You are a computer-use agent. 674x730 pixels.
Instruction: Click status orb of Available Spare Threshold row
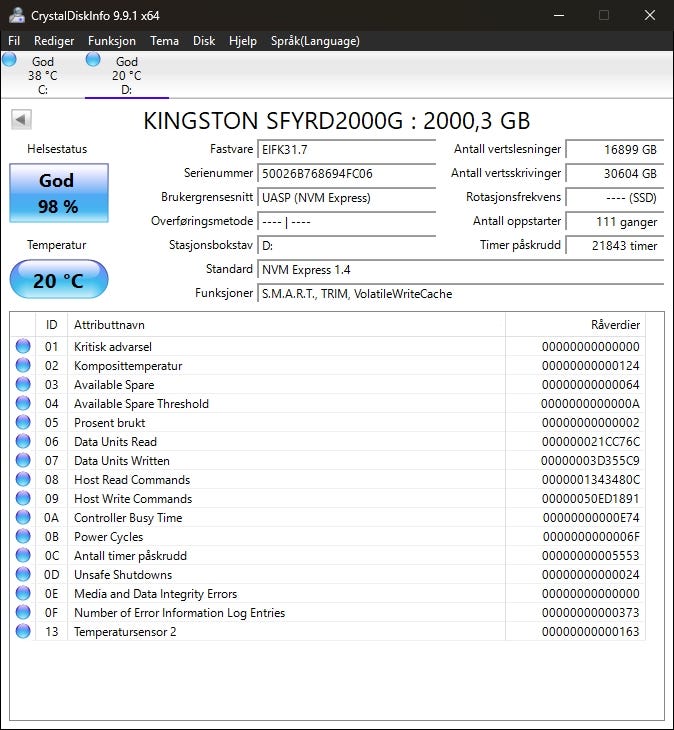click(x=23, y=403)
